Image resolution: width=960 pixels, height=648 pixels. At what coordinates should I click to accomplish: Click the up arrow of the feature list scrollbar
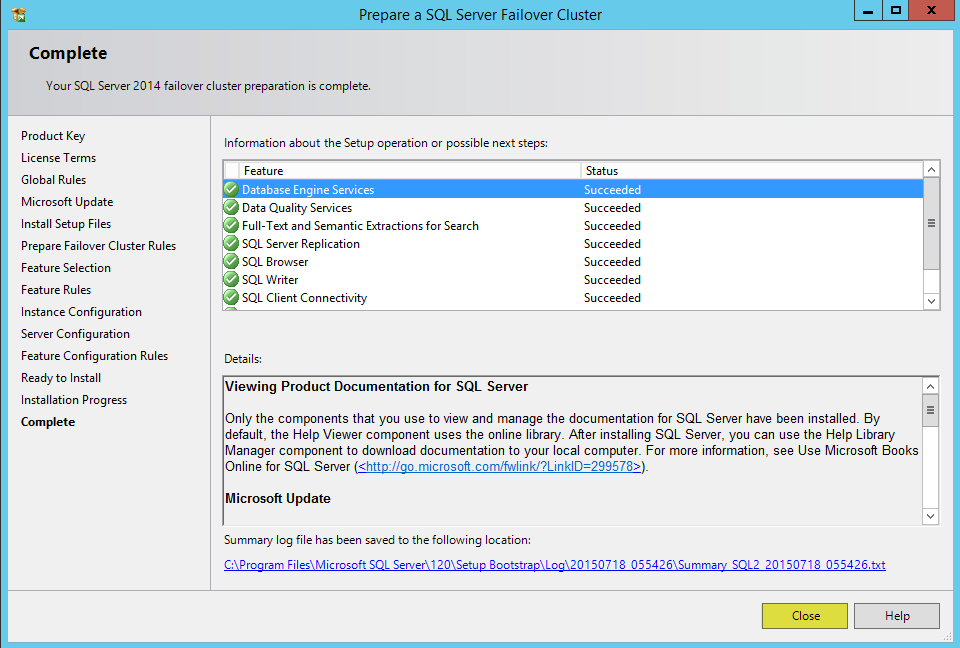click(931, 170)
